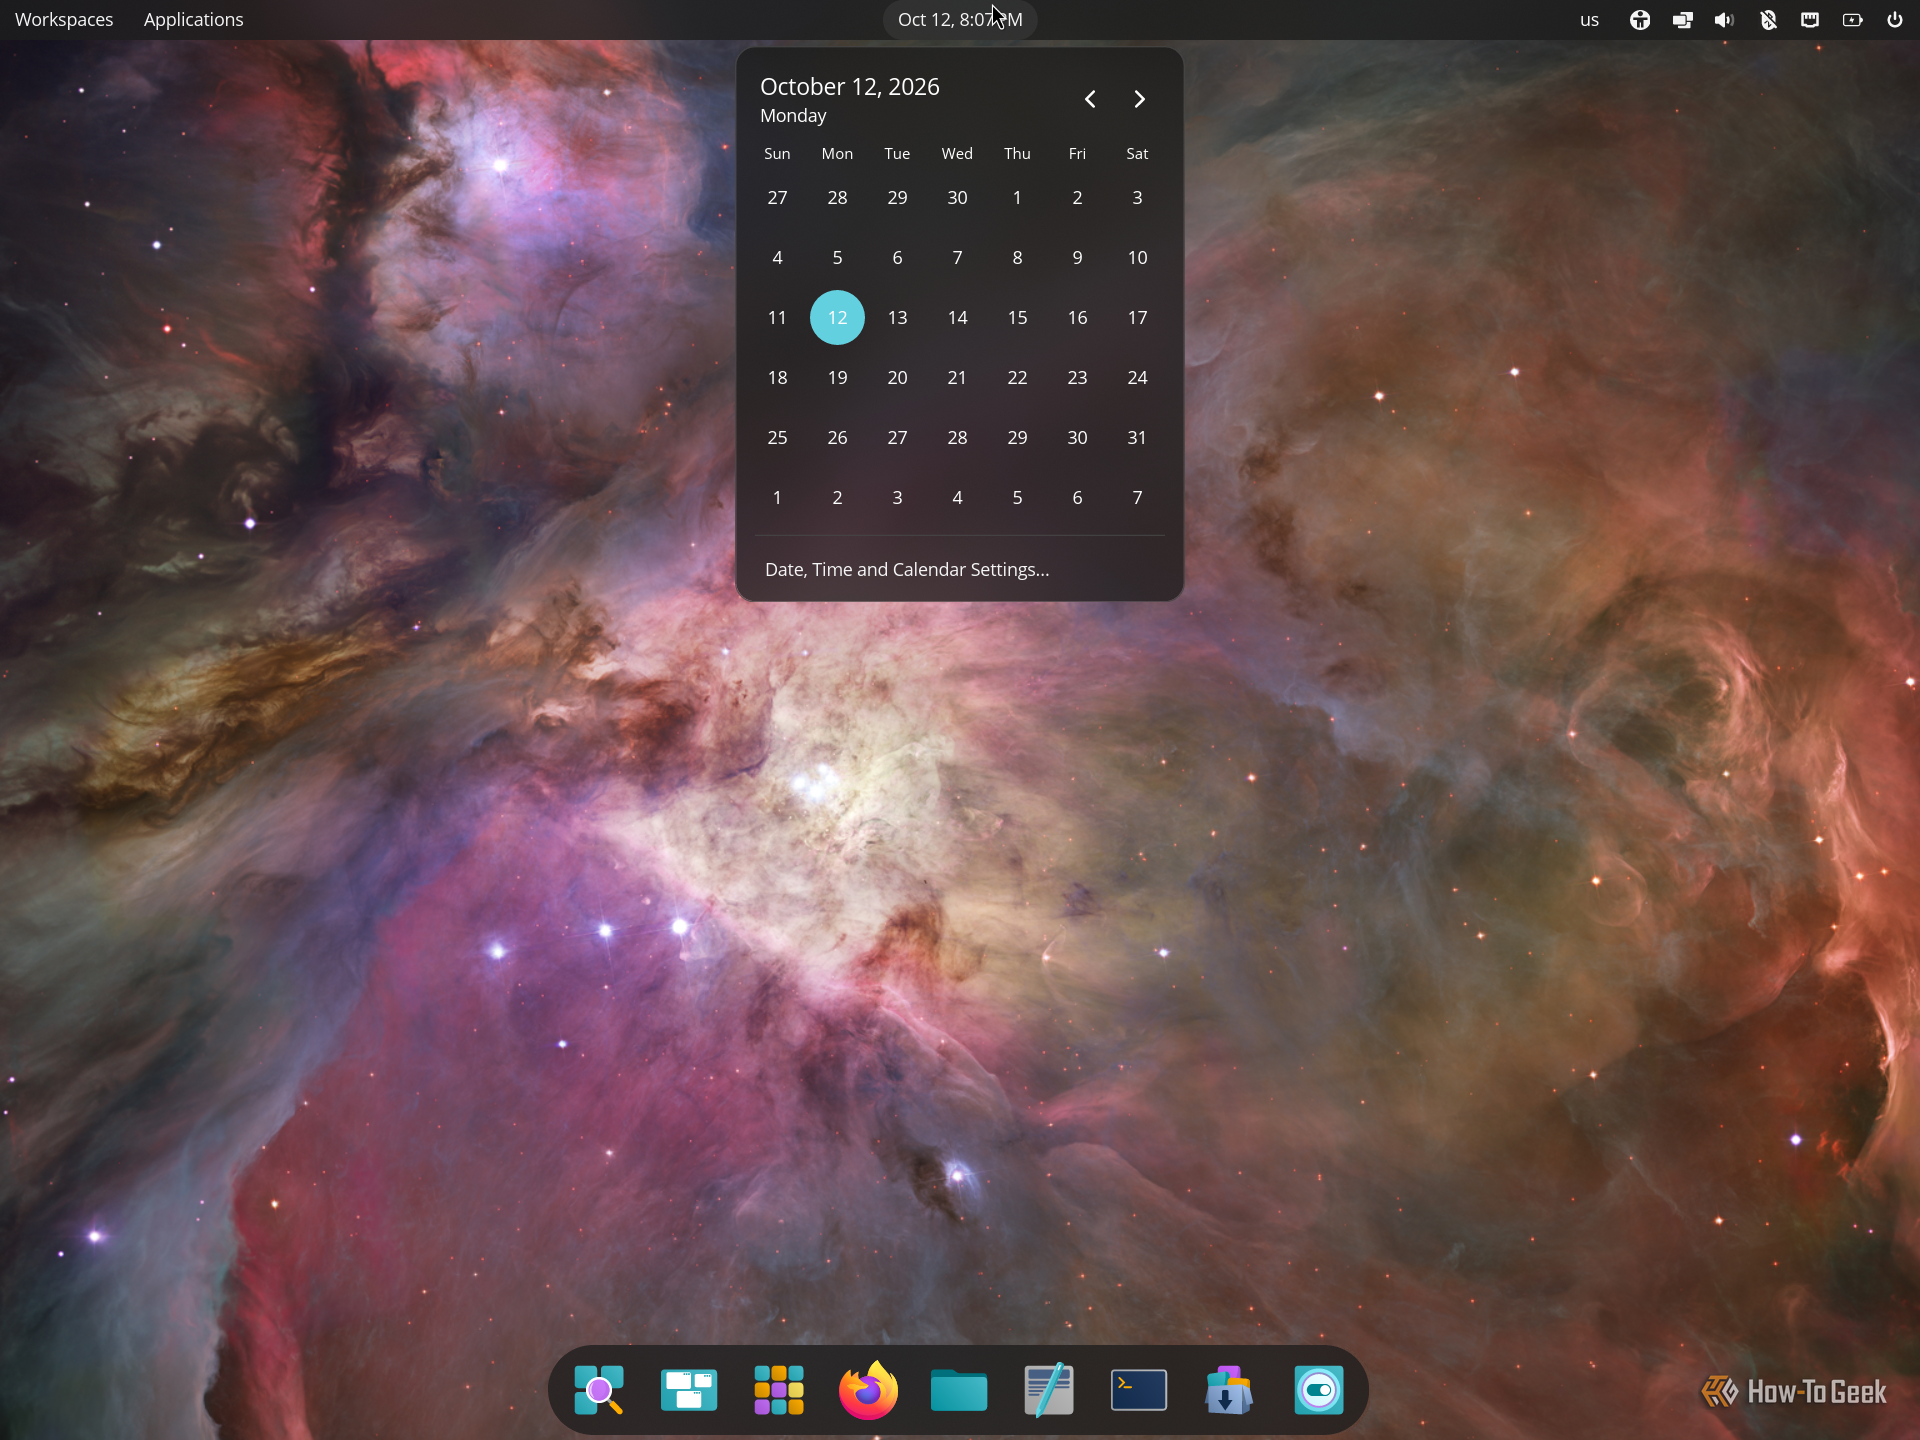Launch Firefox from the dock
The image size is (1920, 1440).
(868, 1390)
